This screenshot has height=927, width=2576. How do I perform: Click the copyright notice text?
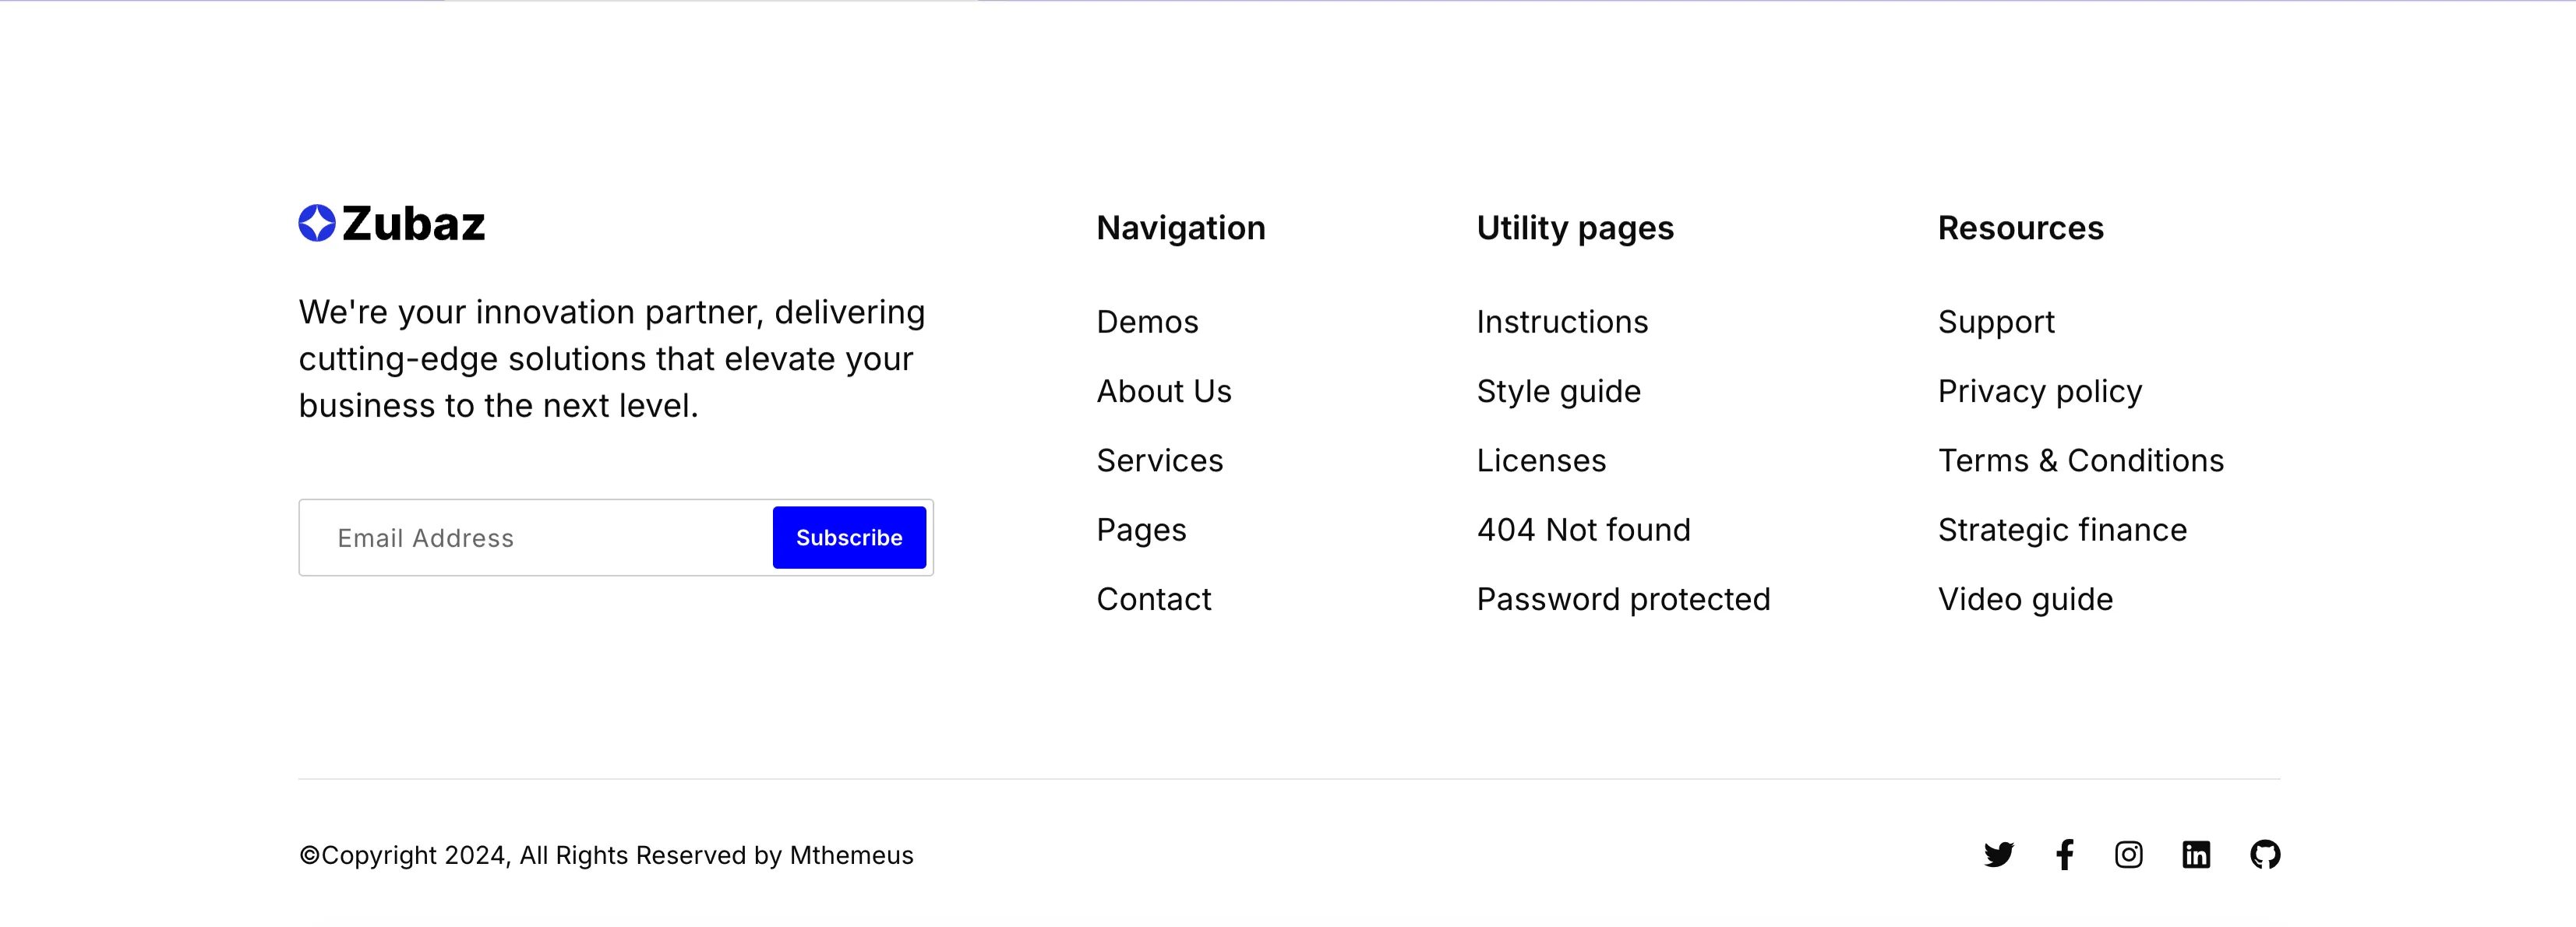click(606, 856)
